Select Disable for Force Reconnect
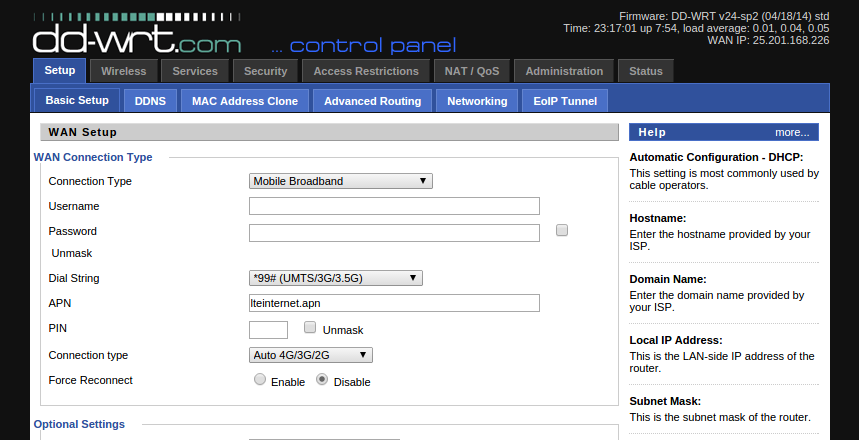Viewport: 859px width, 440px height. tap(322, 379)
